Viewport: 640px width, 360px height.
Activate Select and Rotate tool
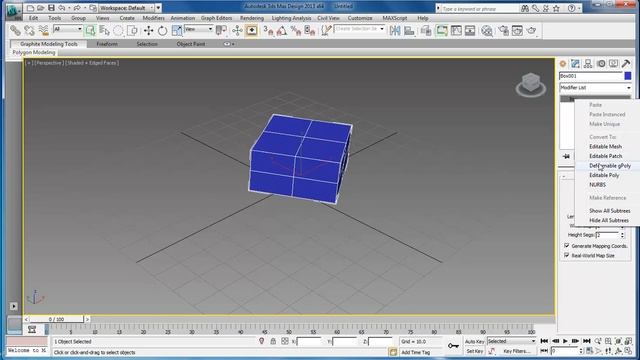point(162,30)
